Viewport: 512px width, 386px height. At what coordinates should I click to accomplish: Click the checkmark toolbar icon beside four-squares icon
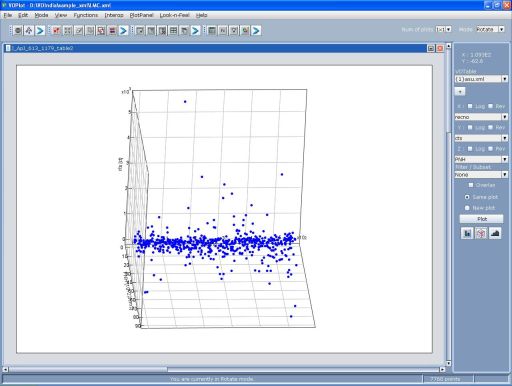coord(79,31)
